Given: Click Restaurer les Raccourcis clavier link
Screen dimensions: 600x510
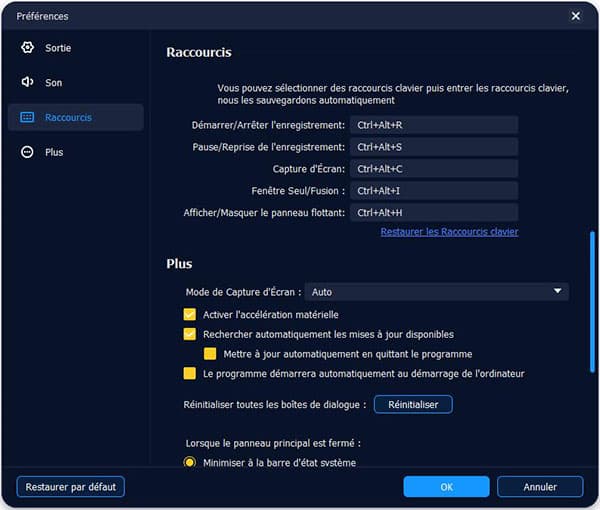Looking at the screenshot, I should coord(449,232).
